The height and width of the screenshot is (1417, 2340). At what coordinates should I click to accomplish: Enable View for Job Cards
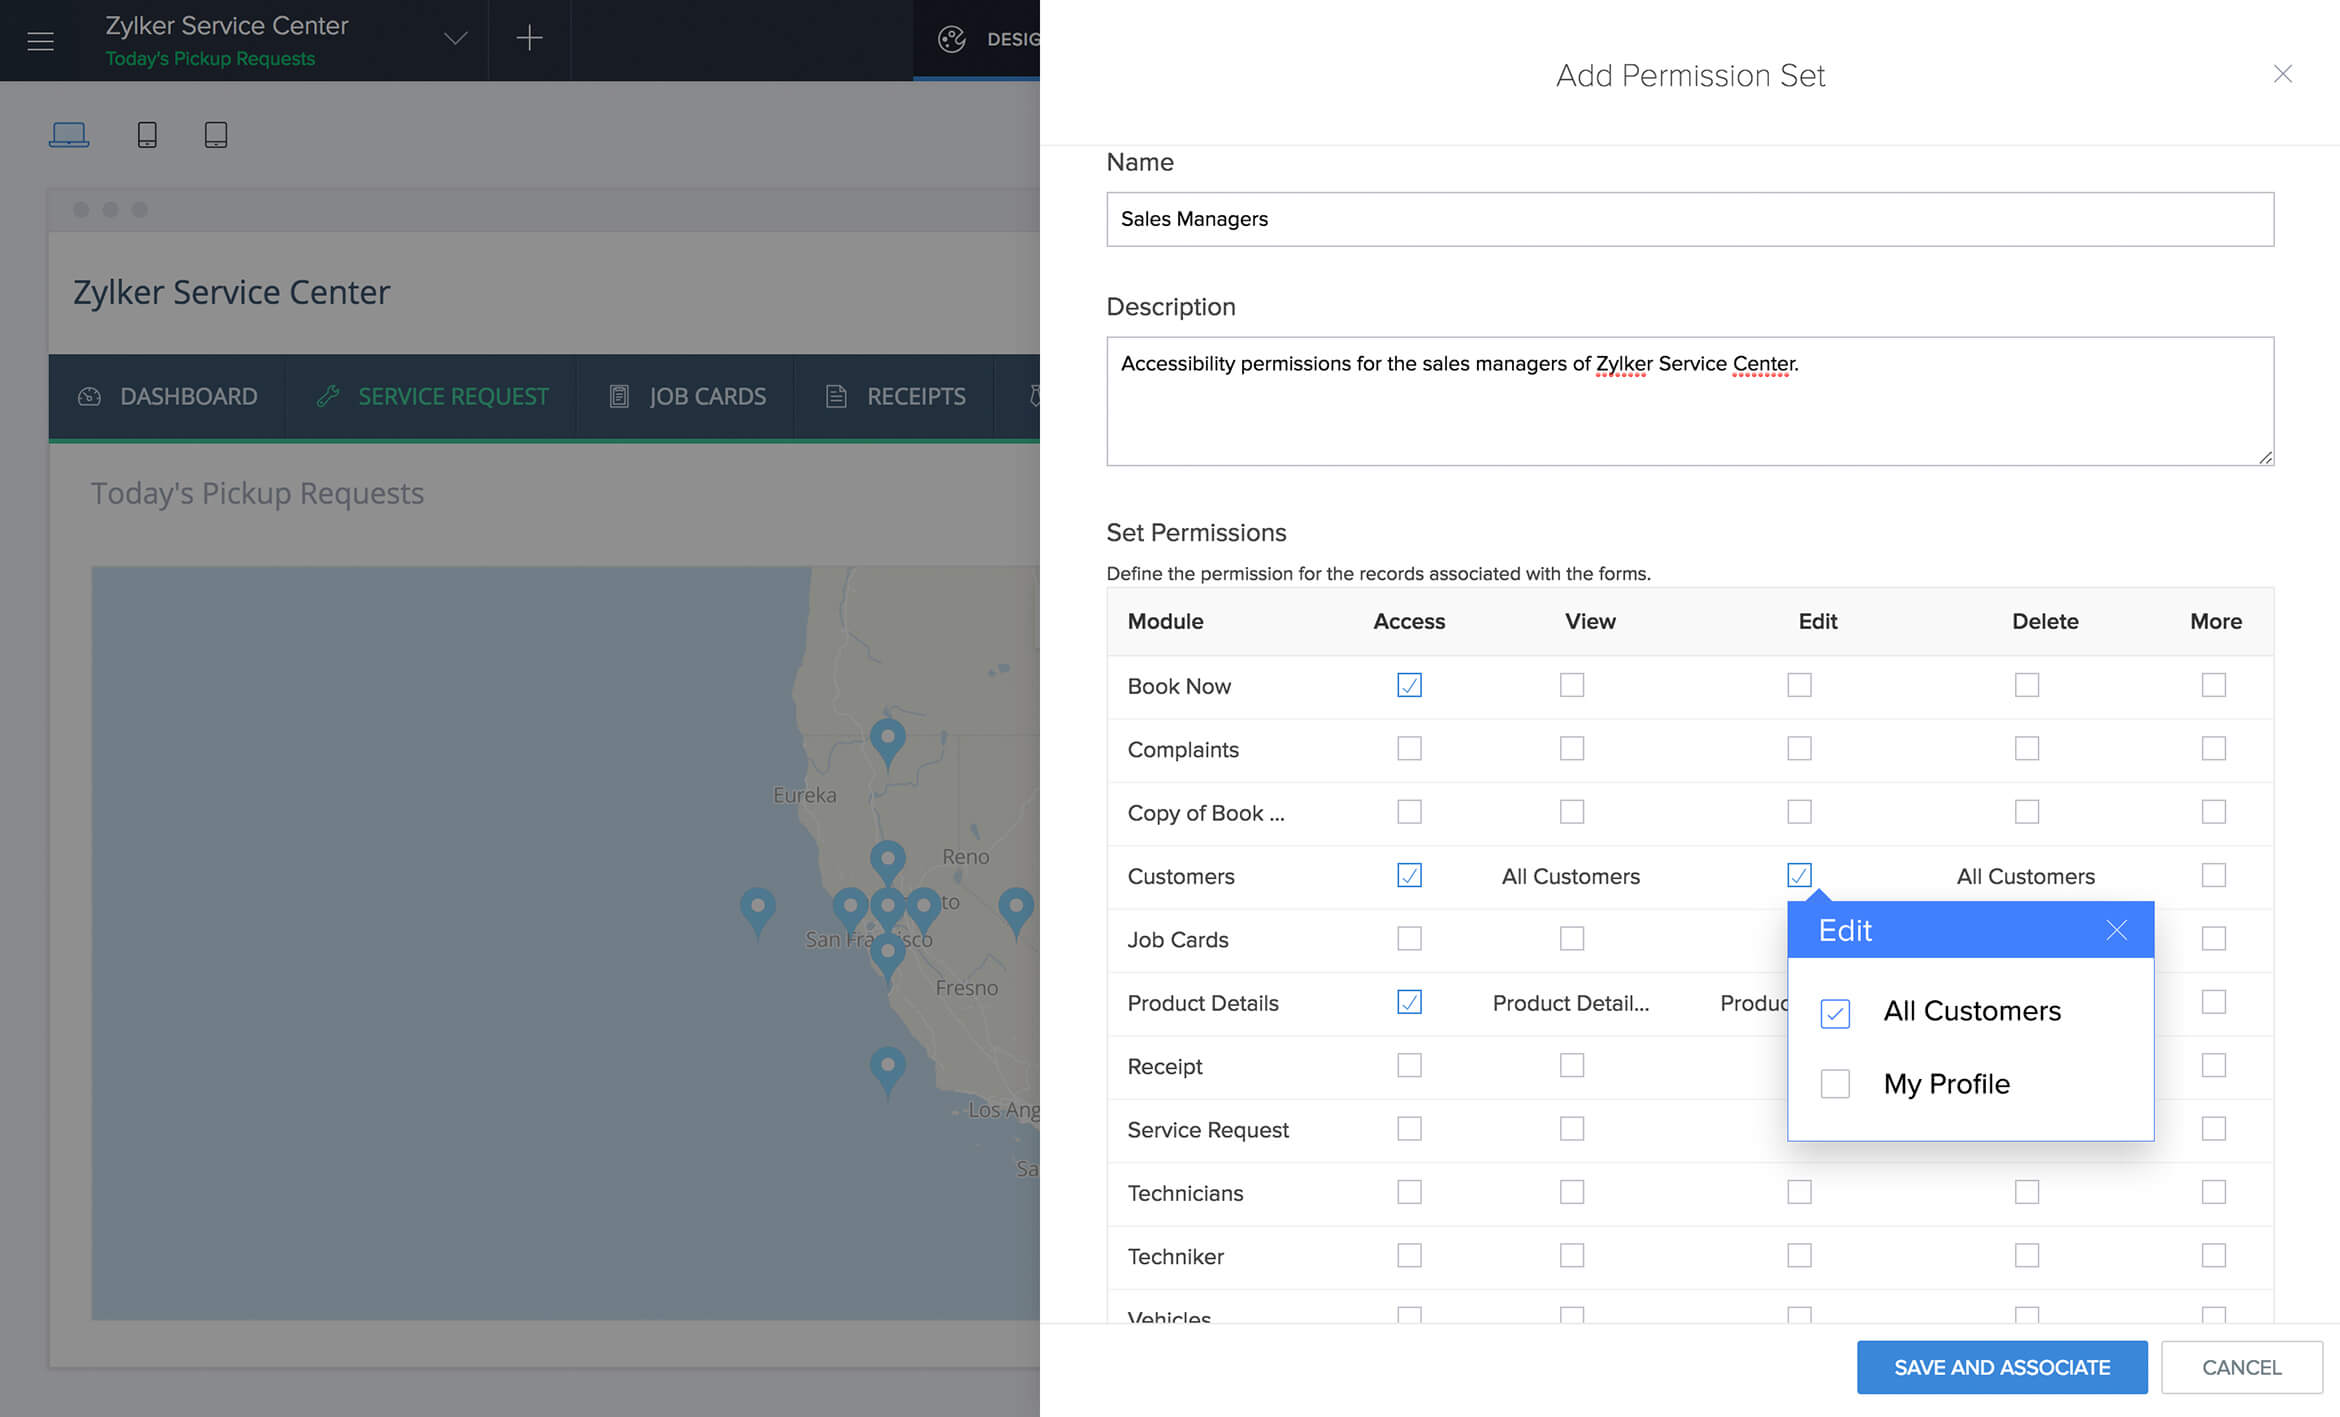(x=1572, y=938)
